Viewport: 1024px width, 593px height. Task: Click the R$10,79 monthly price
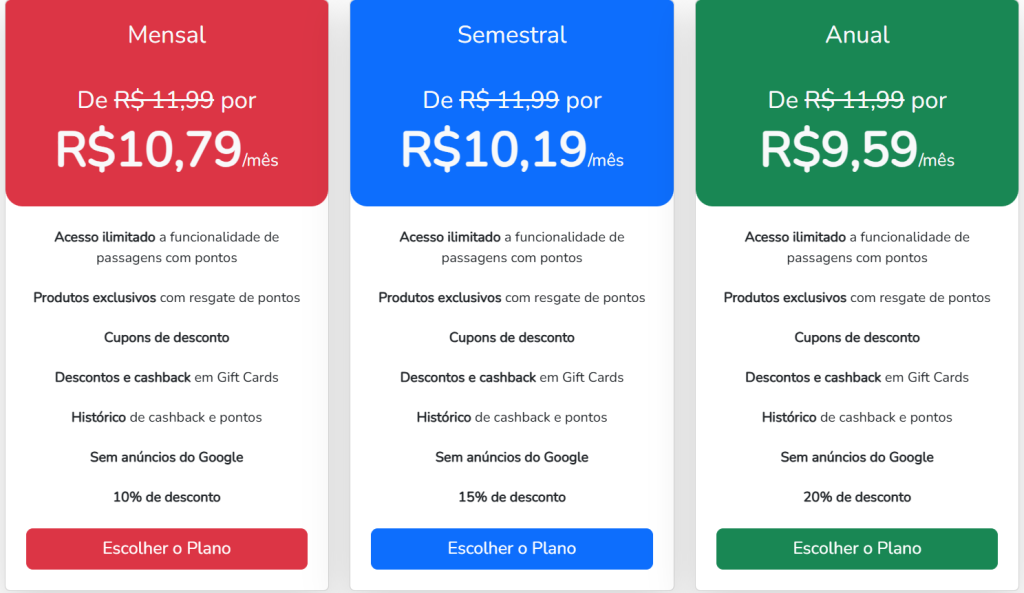[x=148, y=149]
